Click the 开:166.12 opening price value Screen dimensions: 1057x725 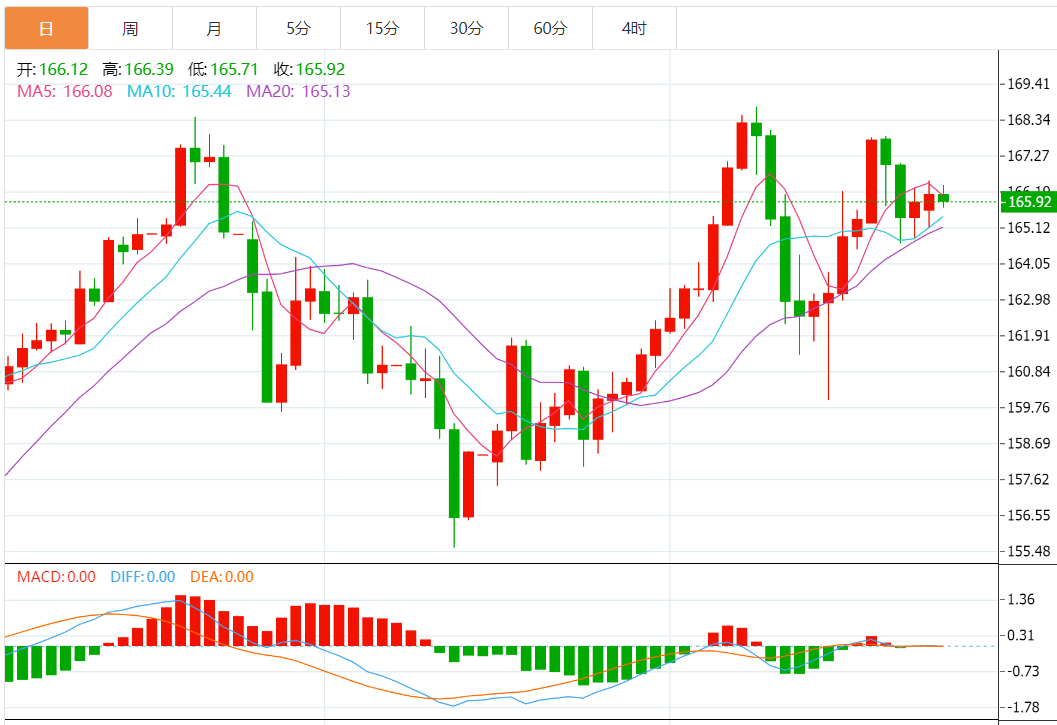click(x=53, y=69)
